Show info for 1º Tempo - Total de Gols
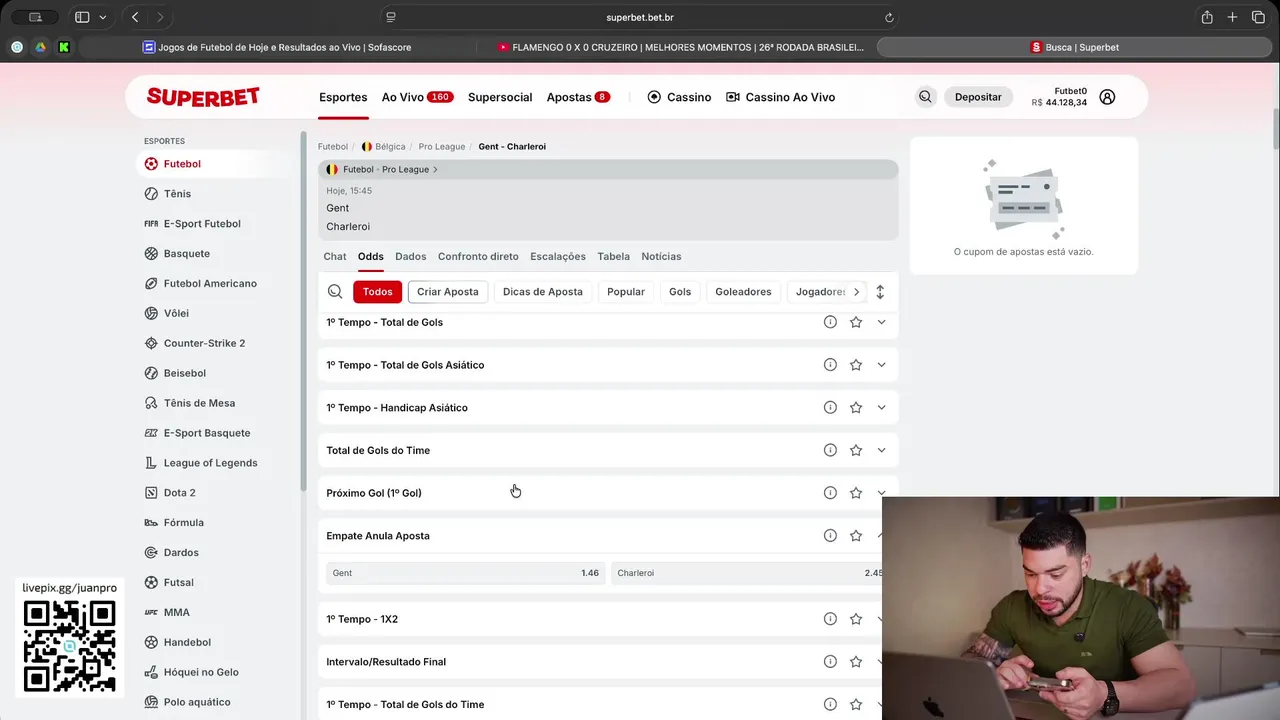The width and height of the screenshot is (1280, 720). [830, 322]
